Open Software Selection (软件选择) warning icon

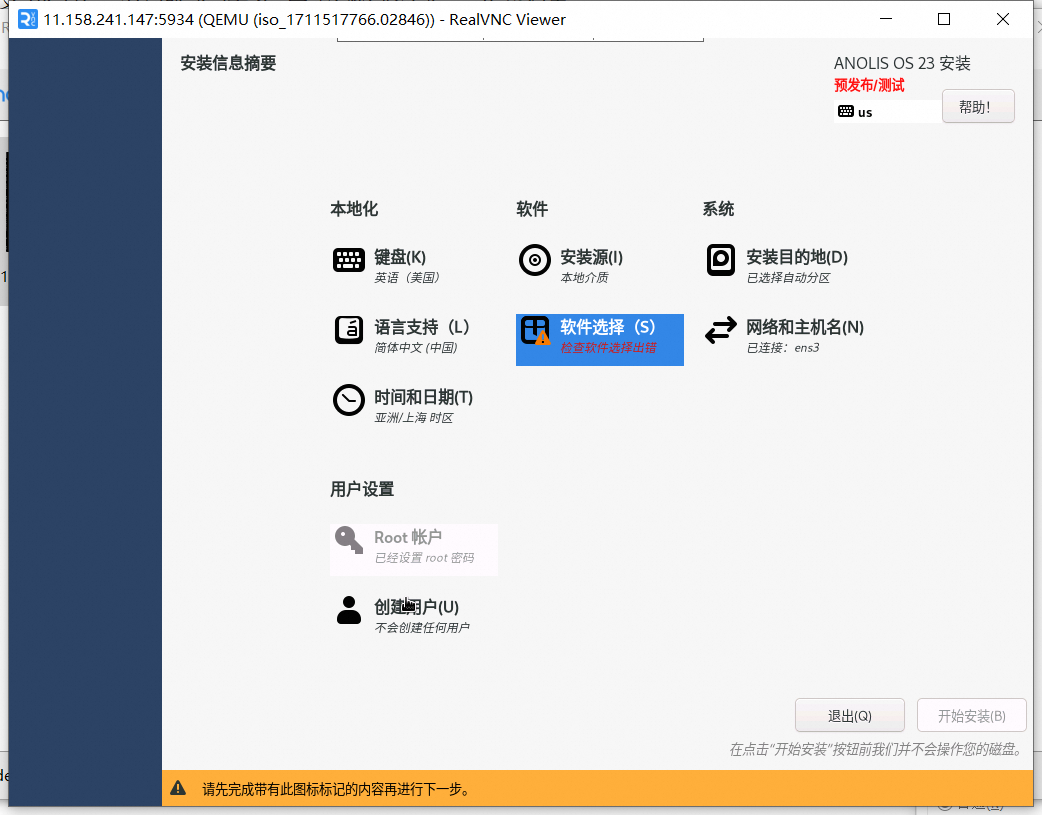pos(536,331)
